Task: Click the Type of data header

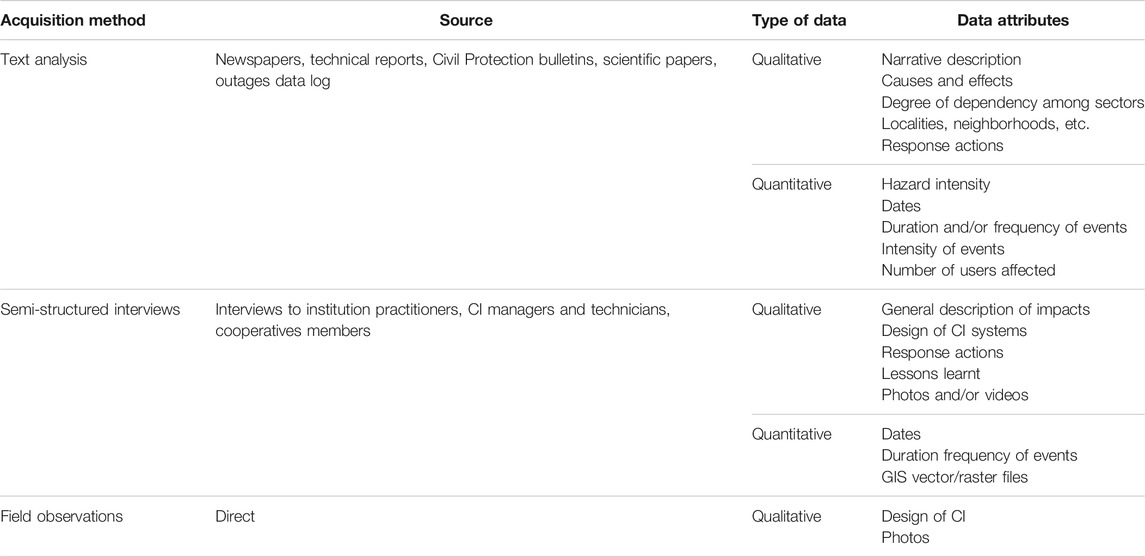Action: point(799,20)
